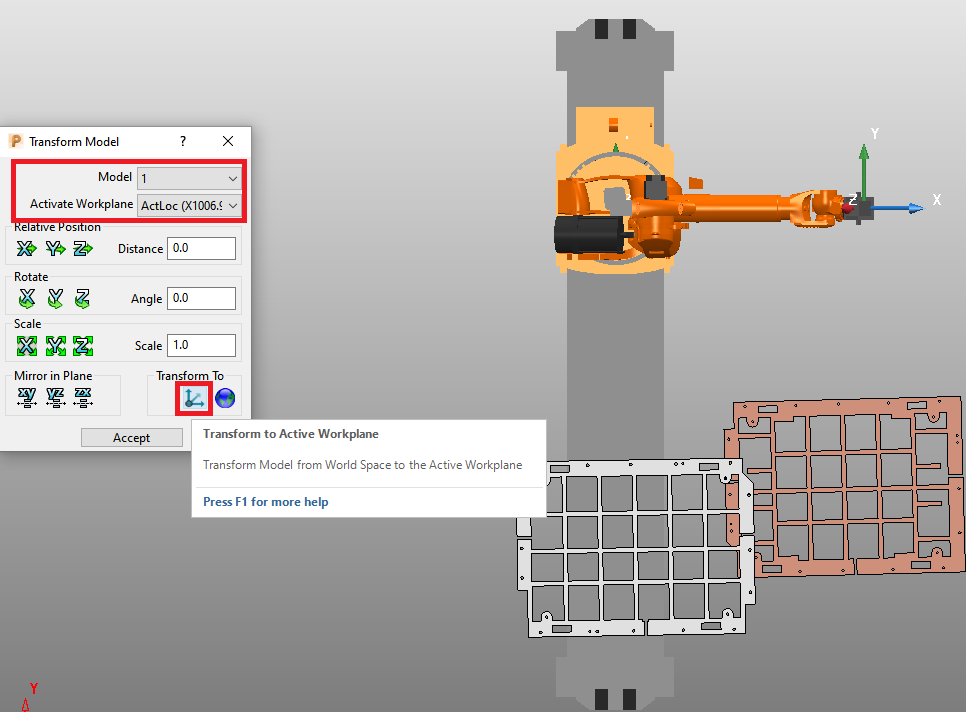Transform model to the Active Workplane
The height and width of the screenshot is (712, 966).
(193, 397)
